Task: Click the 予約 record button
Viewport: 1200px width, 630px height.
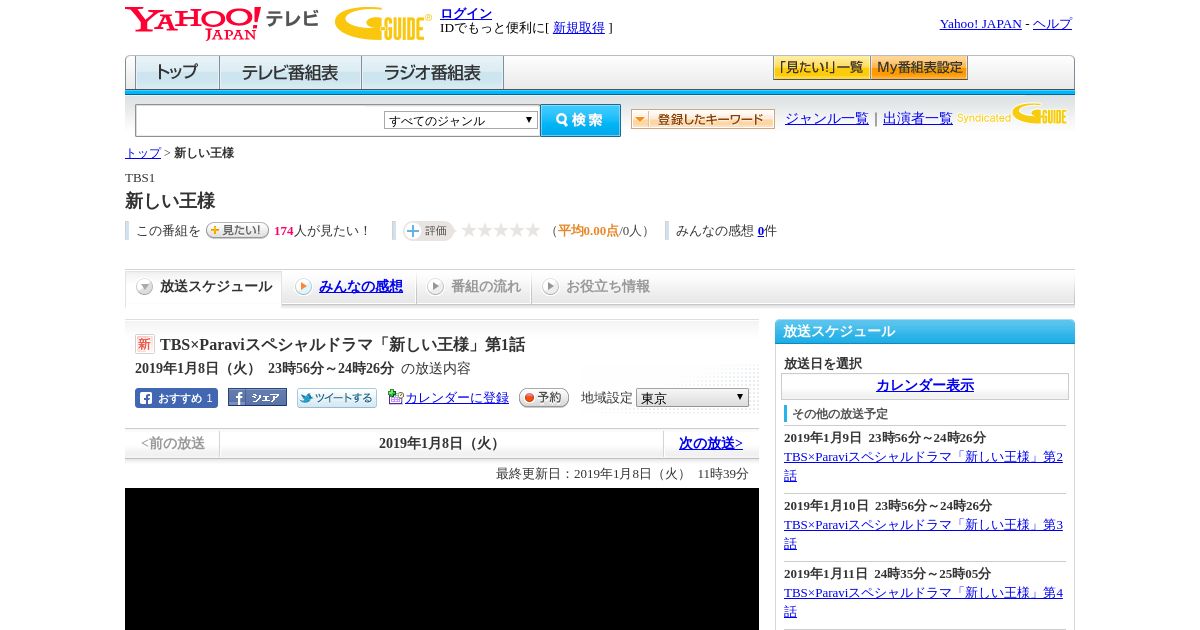Action: (x=544, y=398)
